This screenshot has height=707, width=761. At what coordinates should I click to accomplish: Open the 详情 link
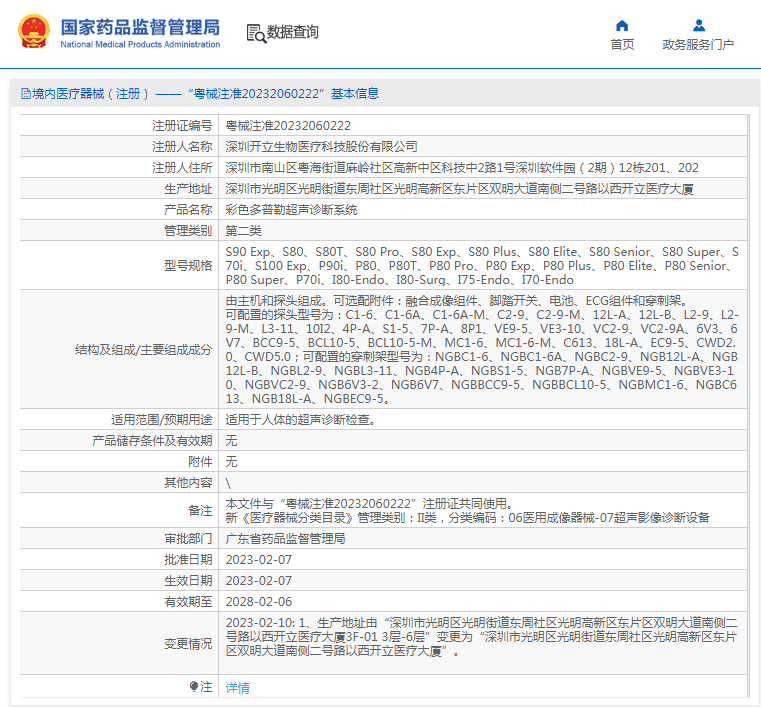coord(238,688)
